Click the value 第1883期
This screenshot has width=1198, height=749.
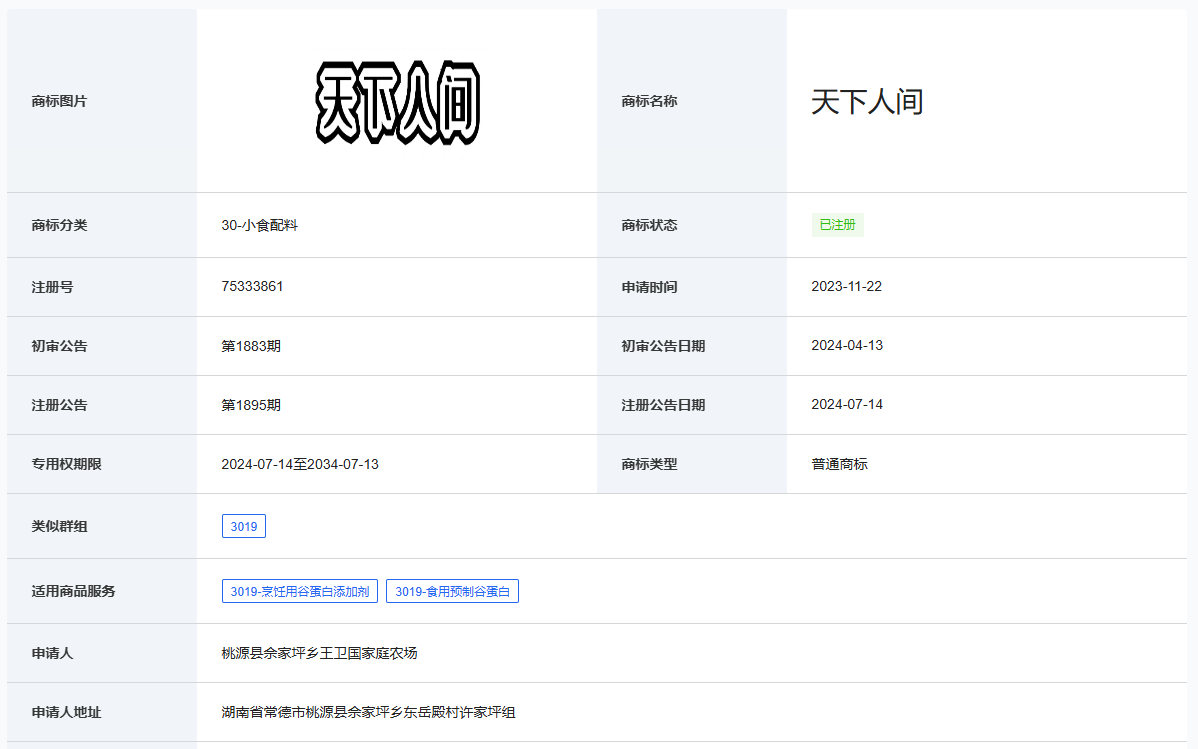point(251,346)
